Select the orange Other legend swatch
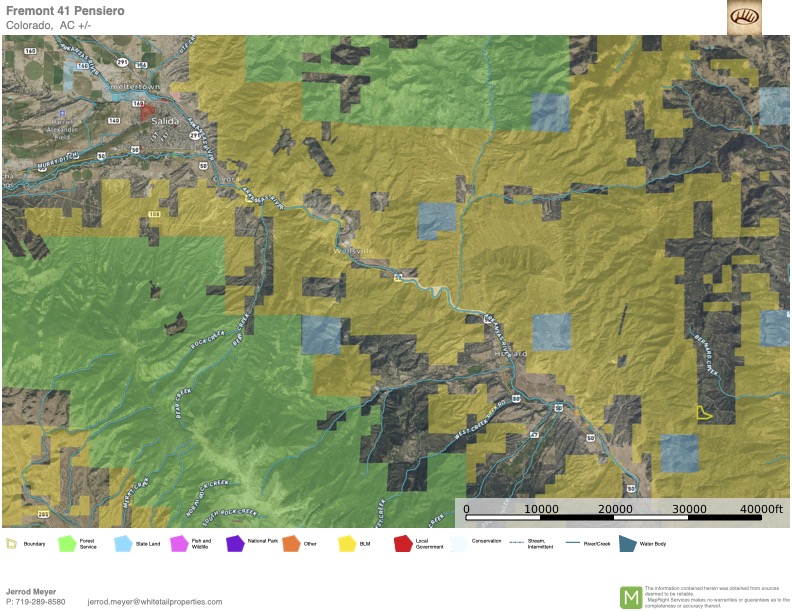This screenshot has width=792, height=612. (291, 544)
